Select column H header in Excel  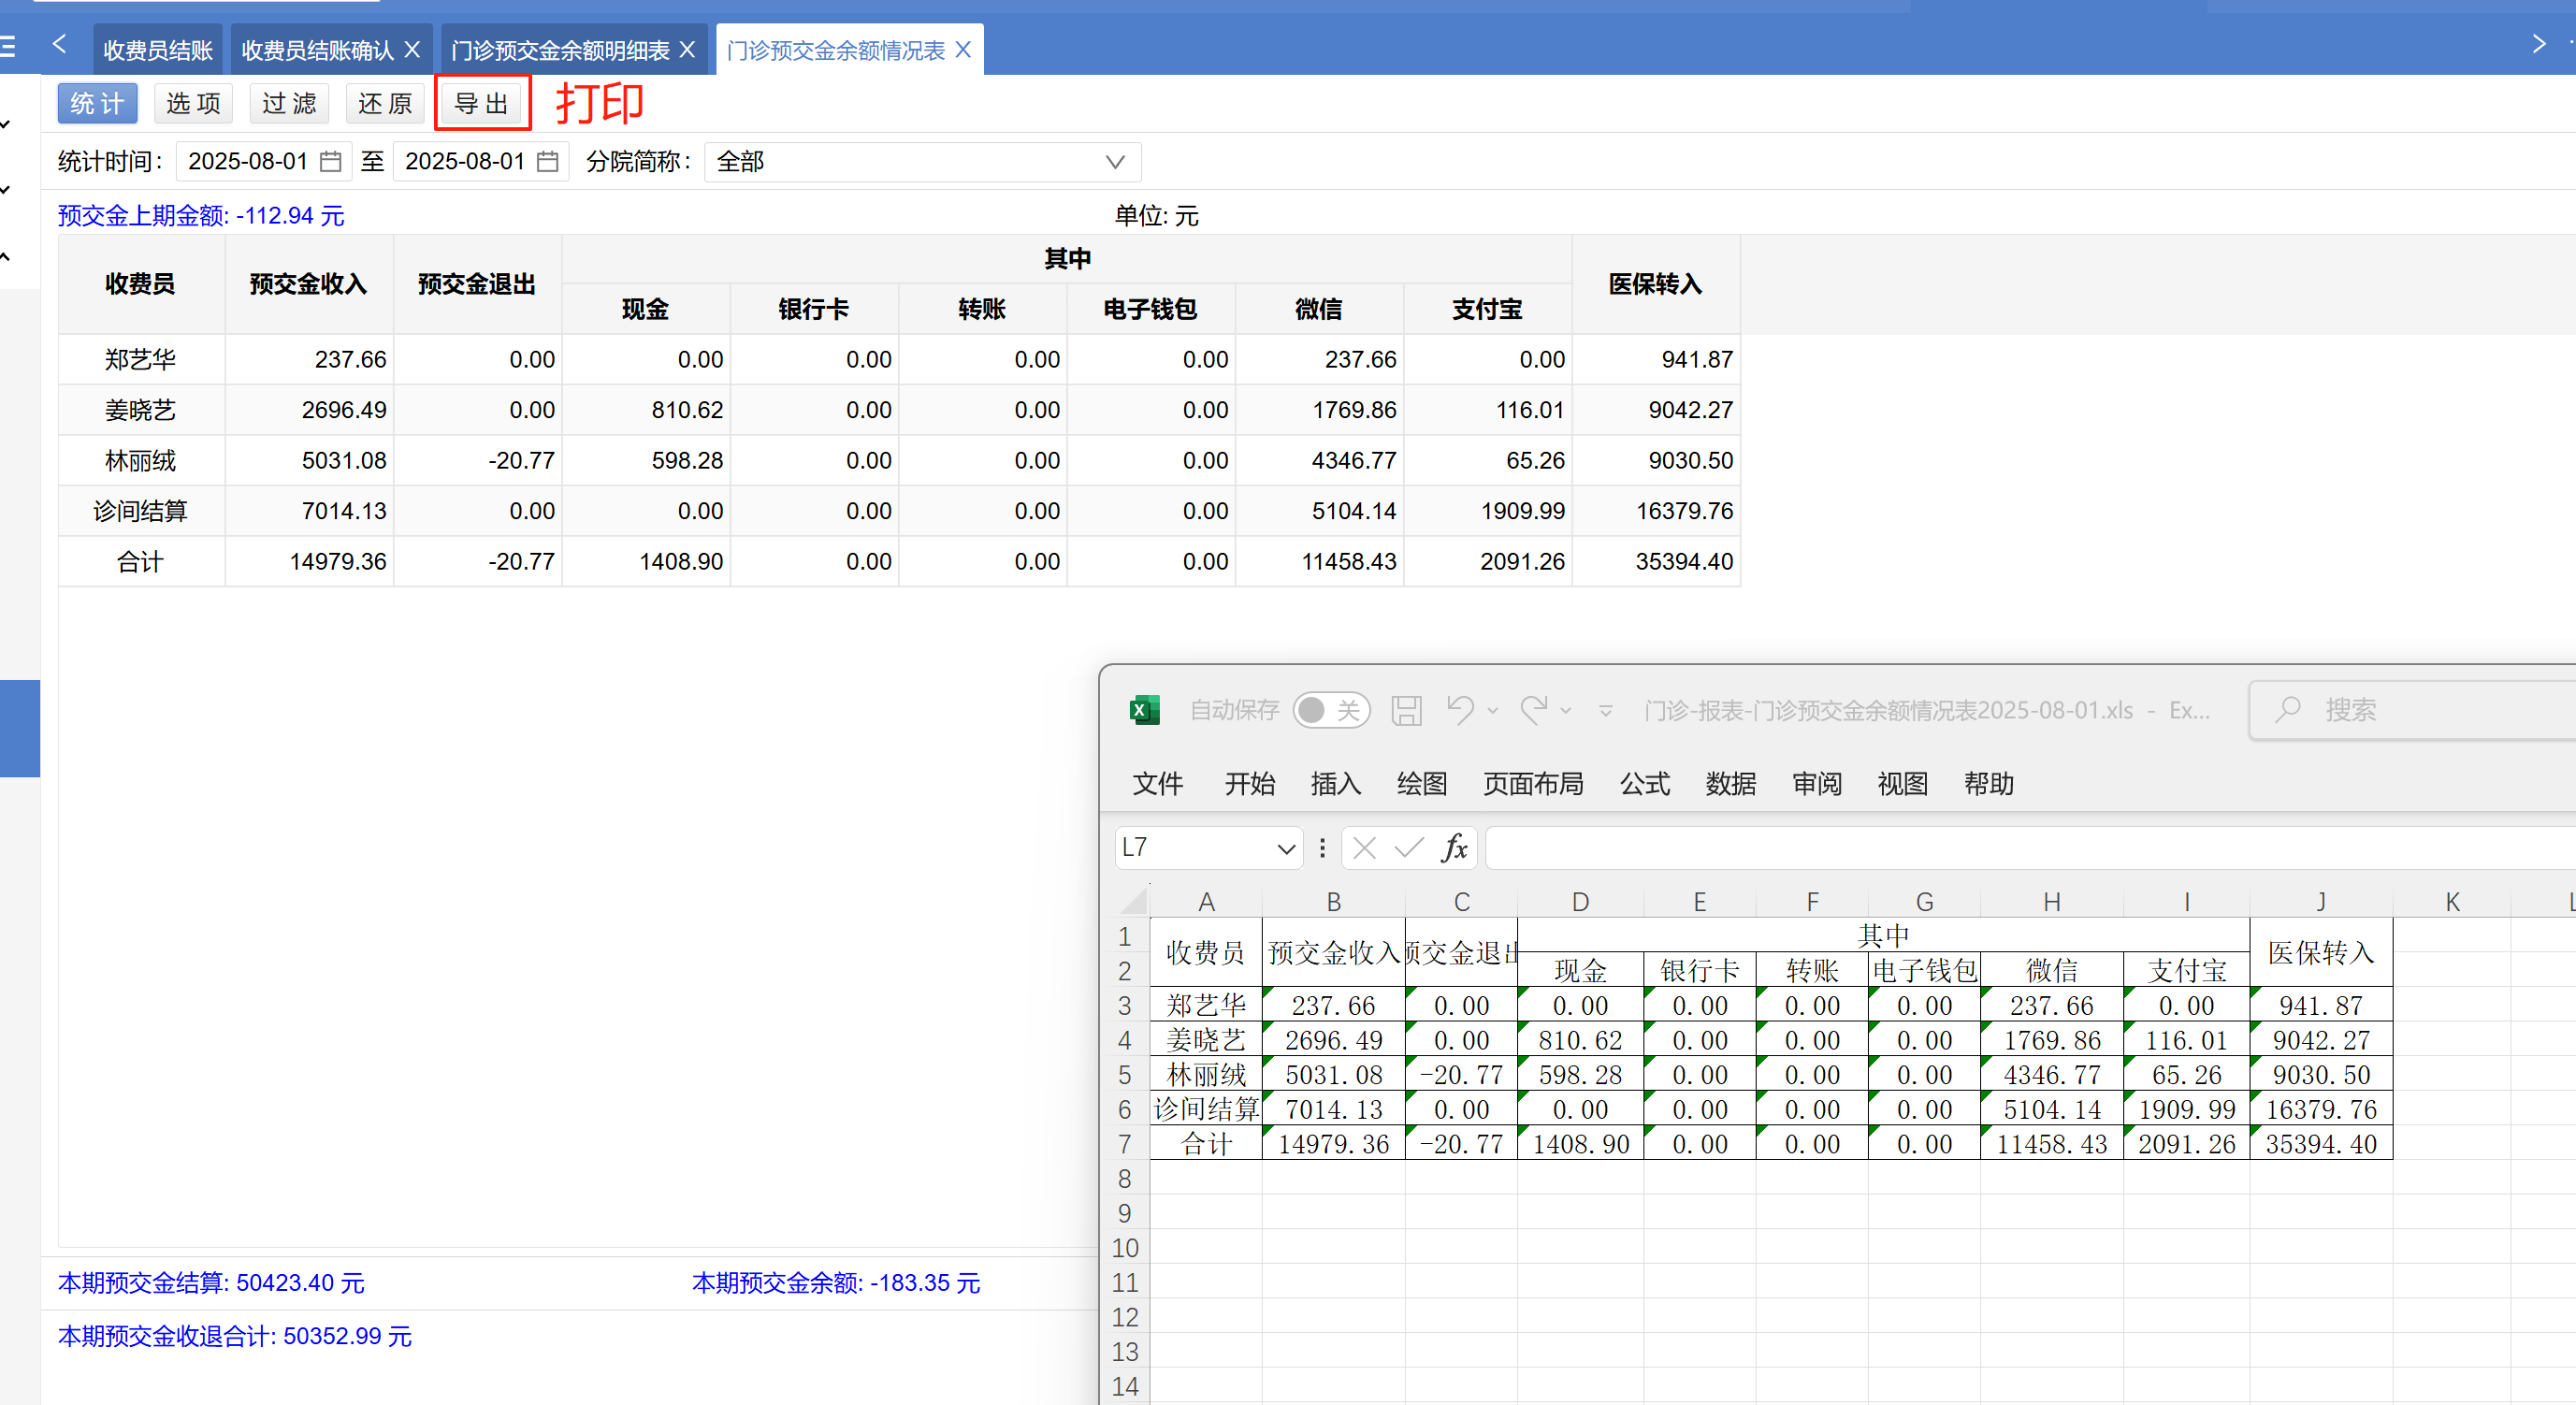[x=2051, y=901]
